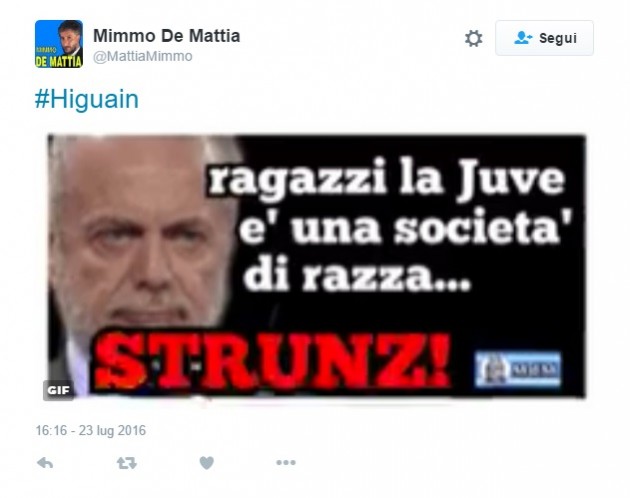Open the gear settings menu
The image size is (630, 498).
pyautogui.click(x=473, y=39)
